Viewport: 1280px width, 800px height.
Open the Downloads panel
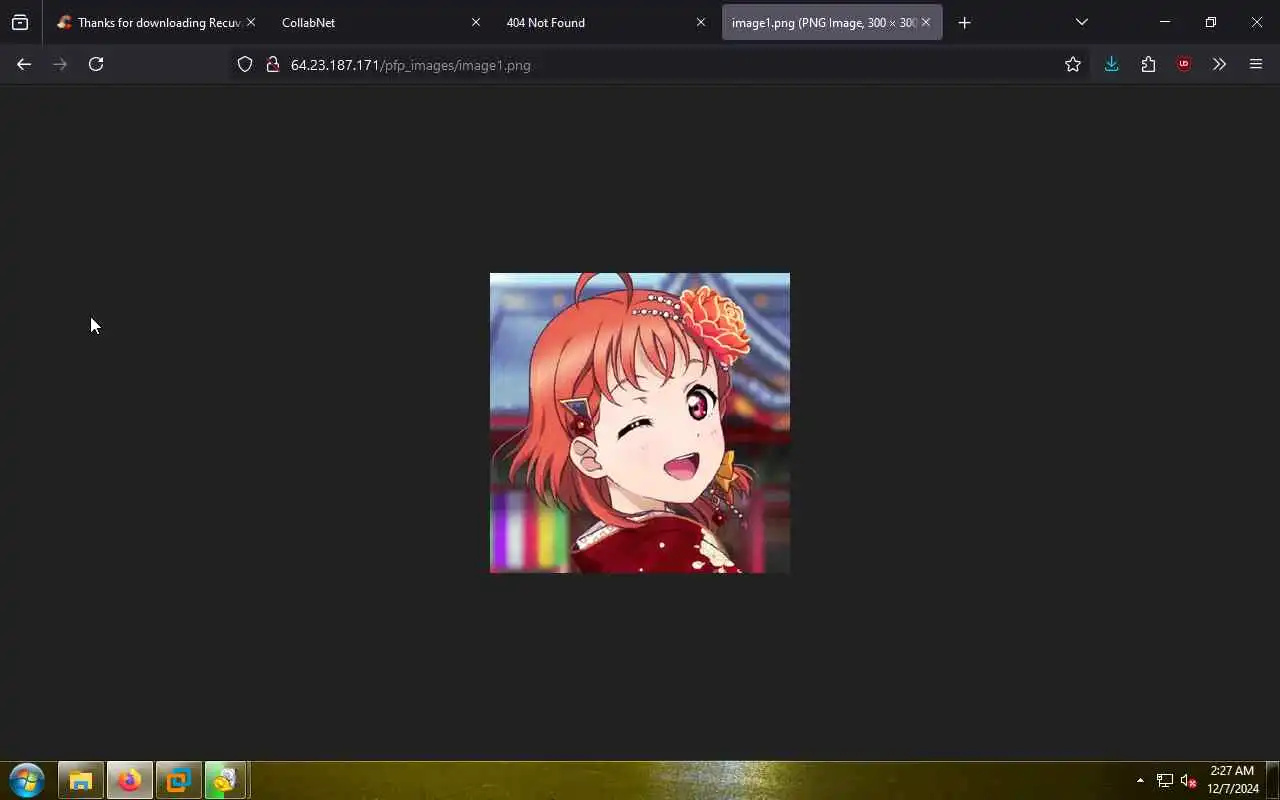point(1111,64)
